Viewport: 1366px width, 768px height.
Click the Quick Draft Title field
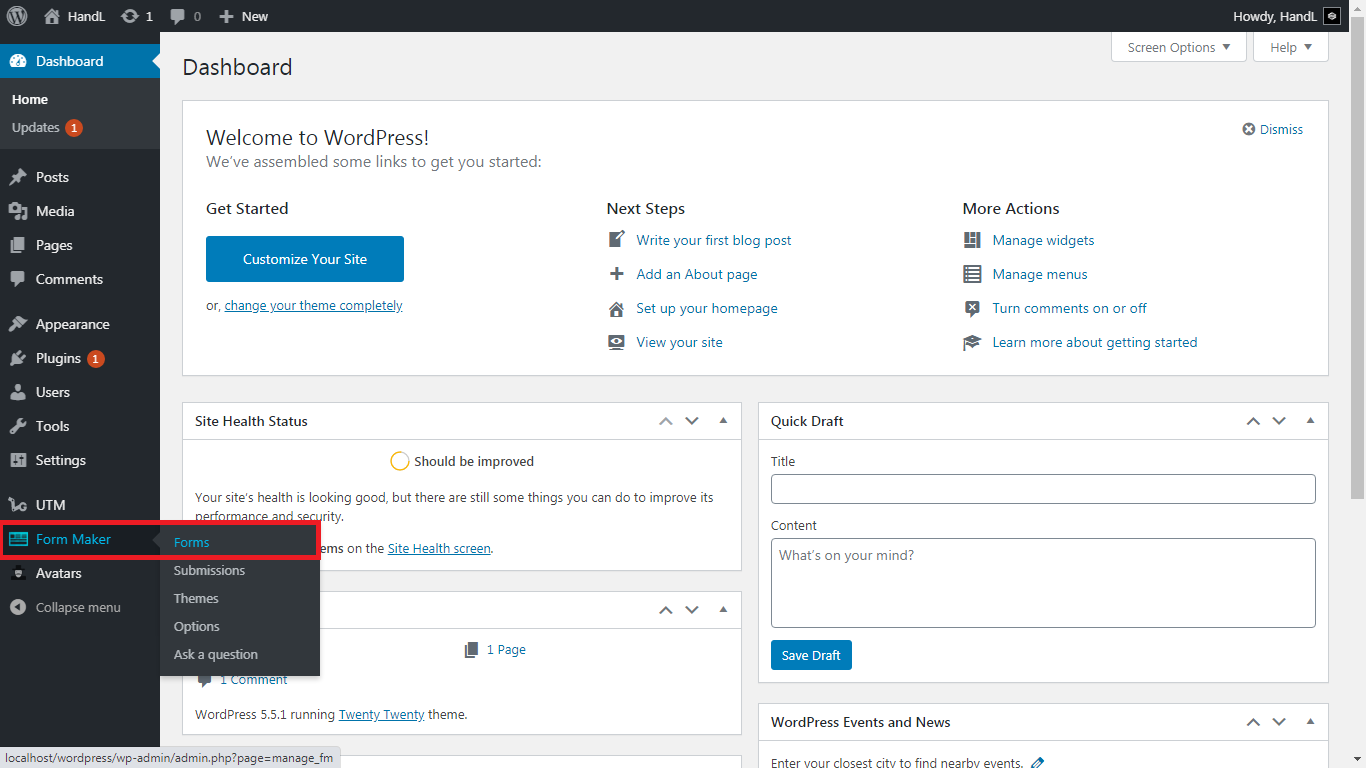click(1042, 489)
